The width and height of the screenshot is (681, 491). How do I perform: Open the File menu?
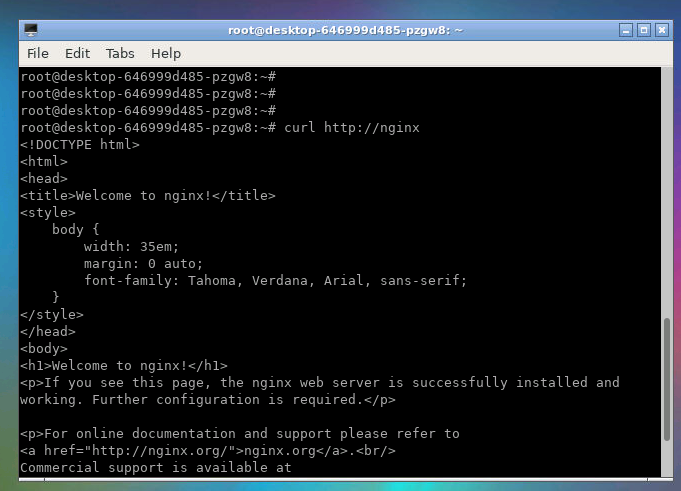point(38,53)
